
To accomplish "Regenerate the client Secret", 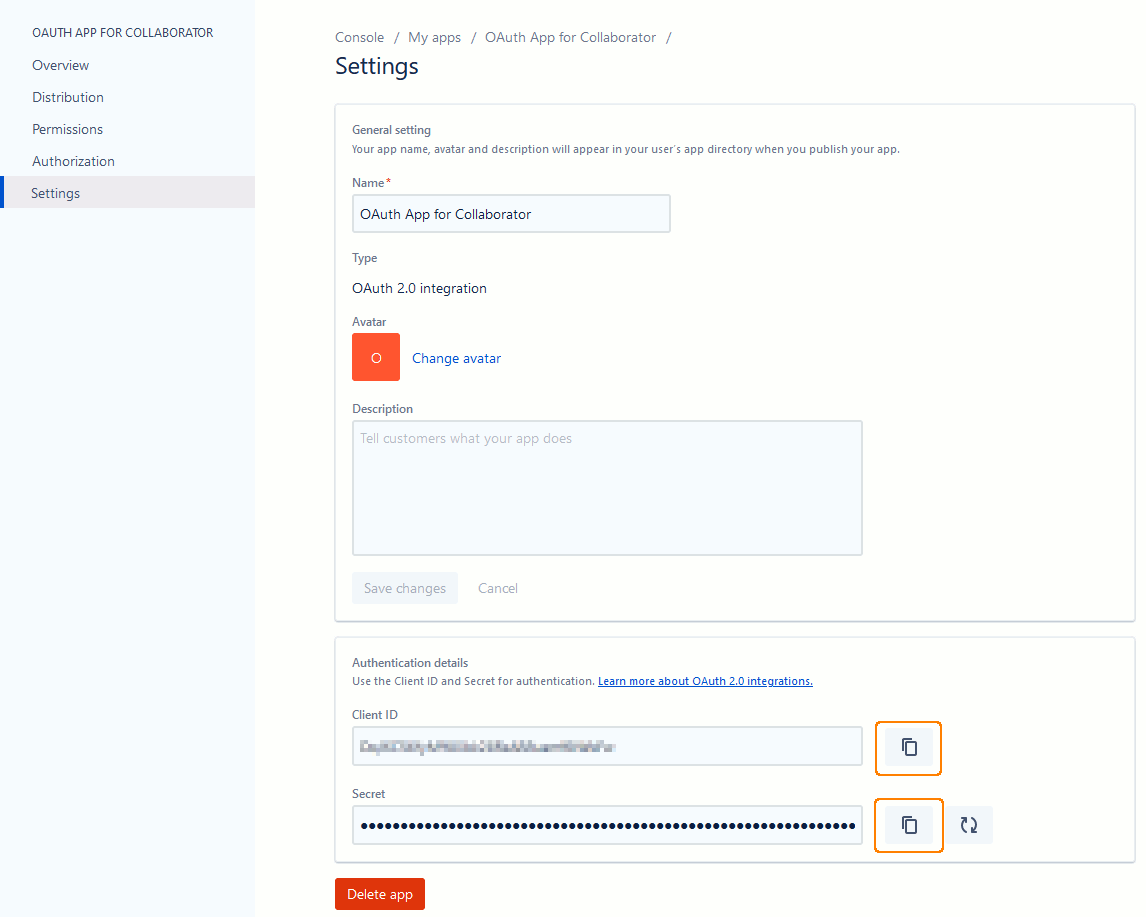I will pos(969,825).
